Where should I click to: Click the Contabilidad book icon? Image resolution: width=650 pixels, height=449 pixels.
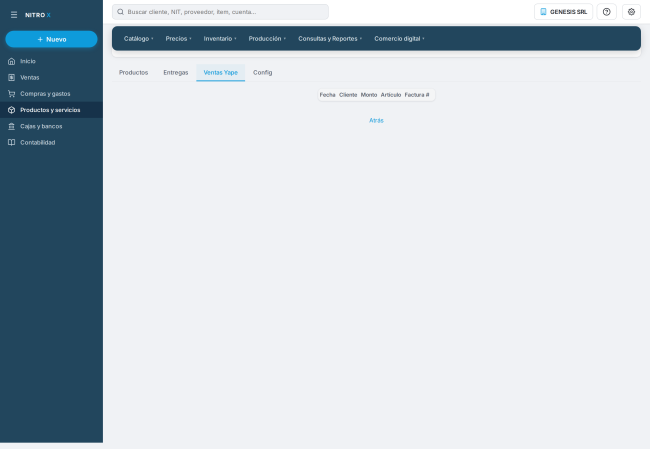tap(12, 143)
